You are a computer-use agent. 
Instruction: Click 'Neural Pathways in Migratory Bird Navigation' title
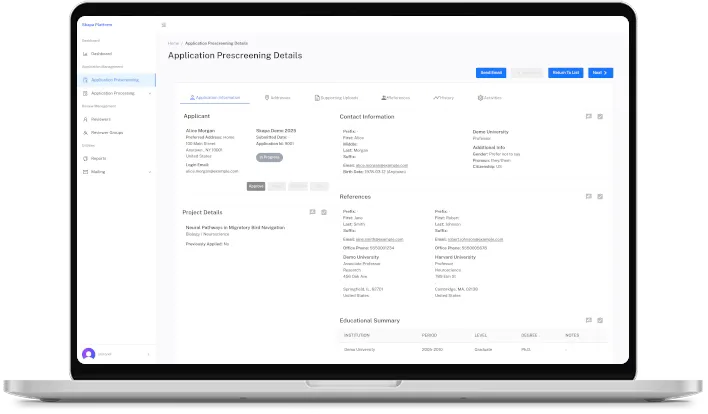click(x=235, y=228)
